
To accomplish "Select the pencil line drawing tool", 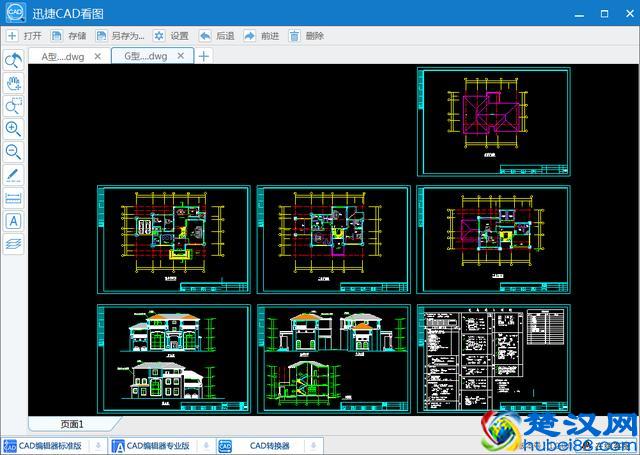I will 14,175.
